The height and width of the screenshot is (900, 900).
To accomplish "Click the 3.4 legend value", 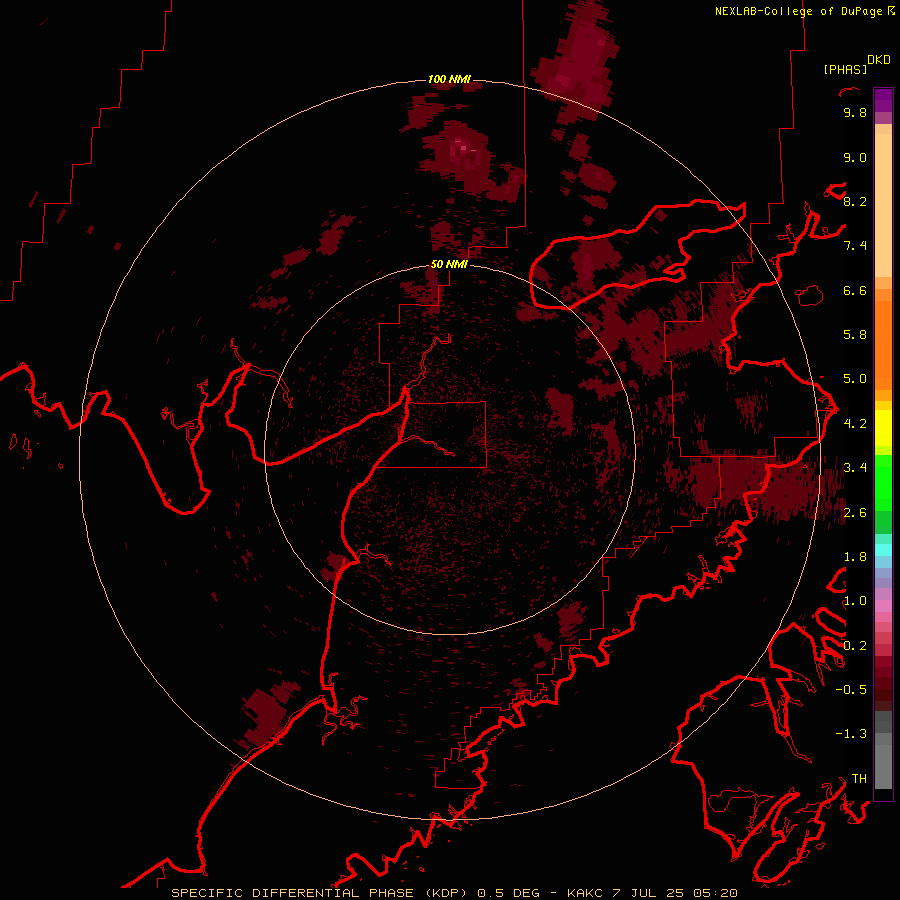I will (855, 468).
